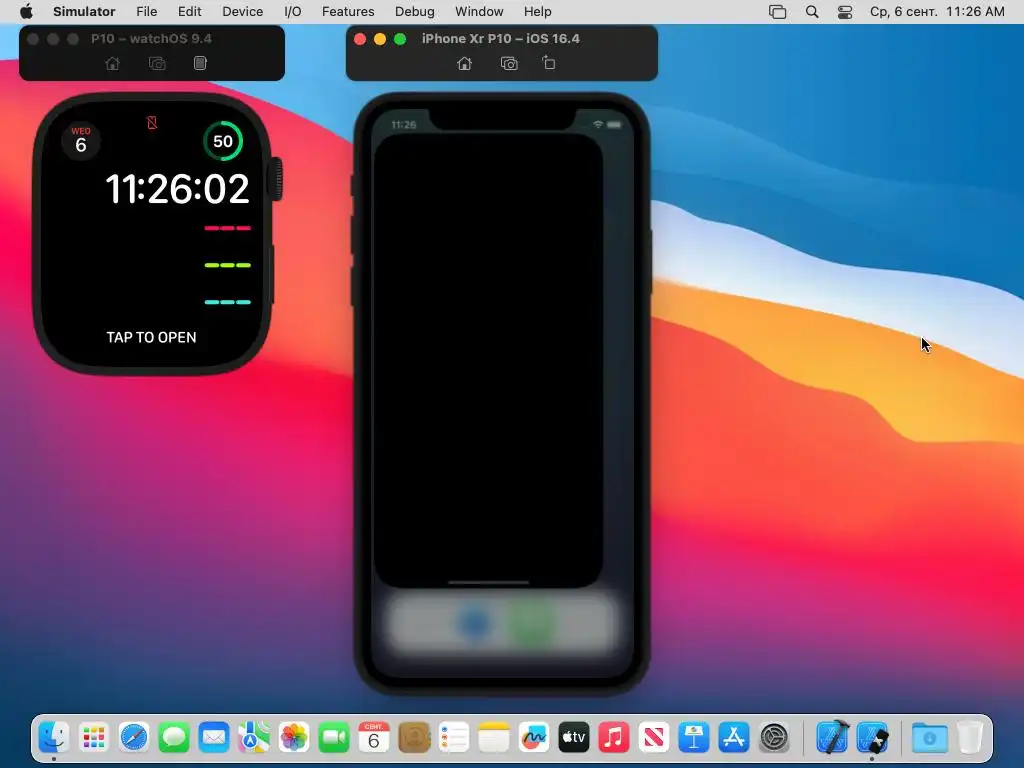1024x768 pixels.
Task: Click the P10 – watchOS 9.4 window title
Action: click(152, 39)
